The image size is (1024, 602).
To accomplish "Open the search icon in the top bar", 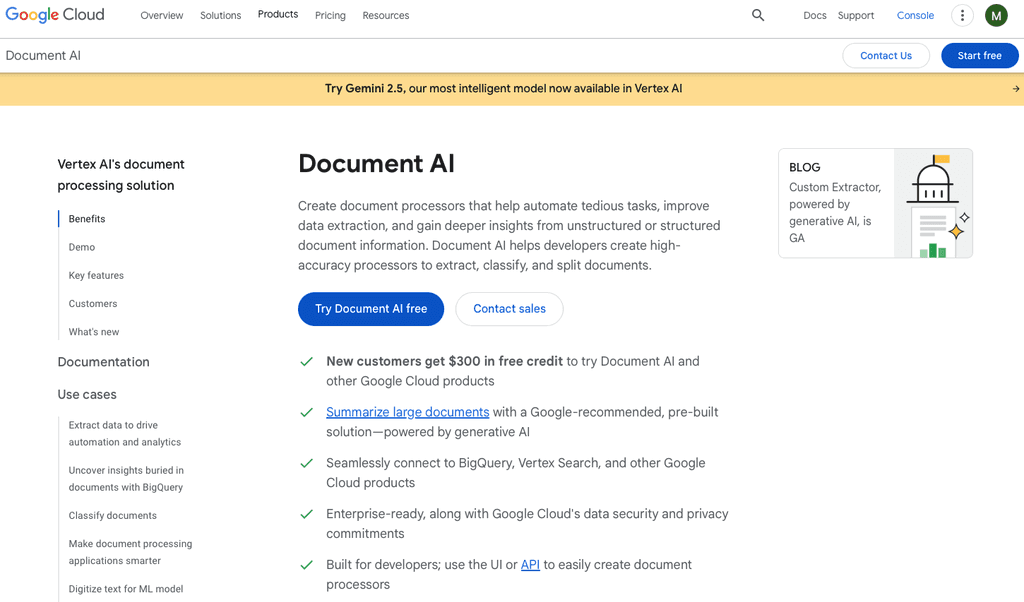I will click(757, 15).
